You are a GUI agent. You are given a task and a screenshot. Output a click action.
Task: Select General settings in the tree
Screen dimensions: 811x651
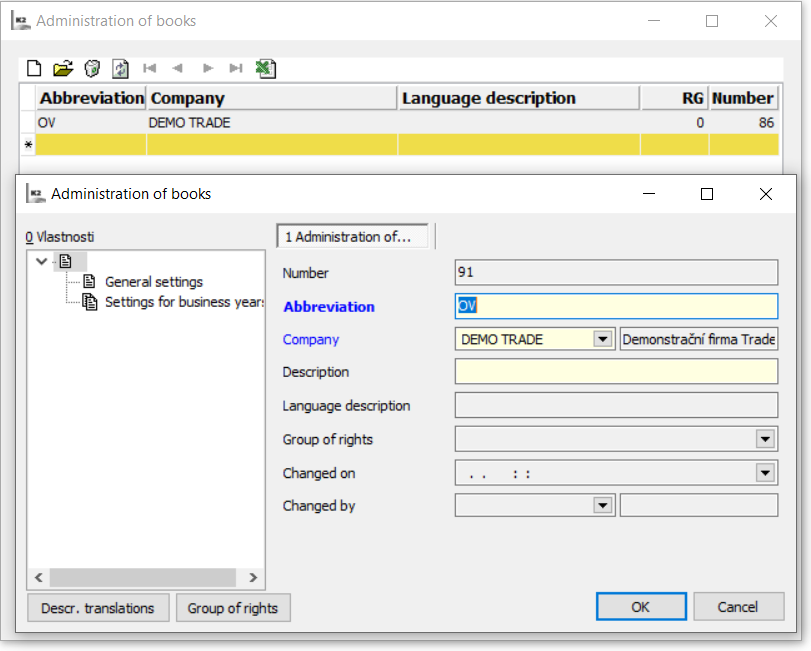pos(153,282)
